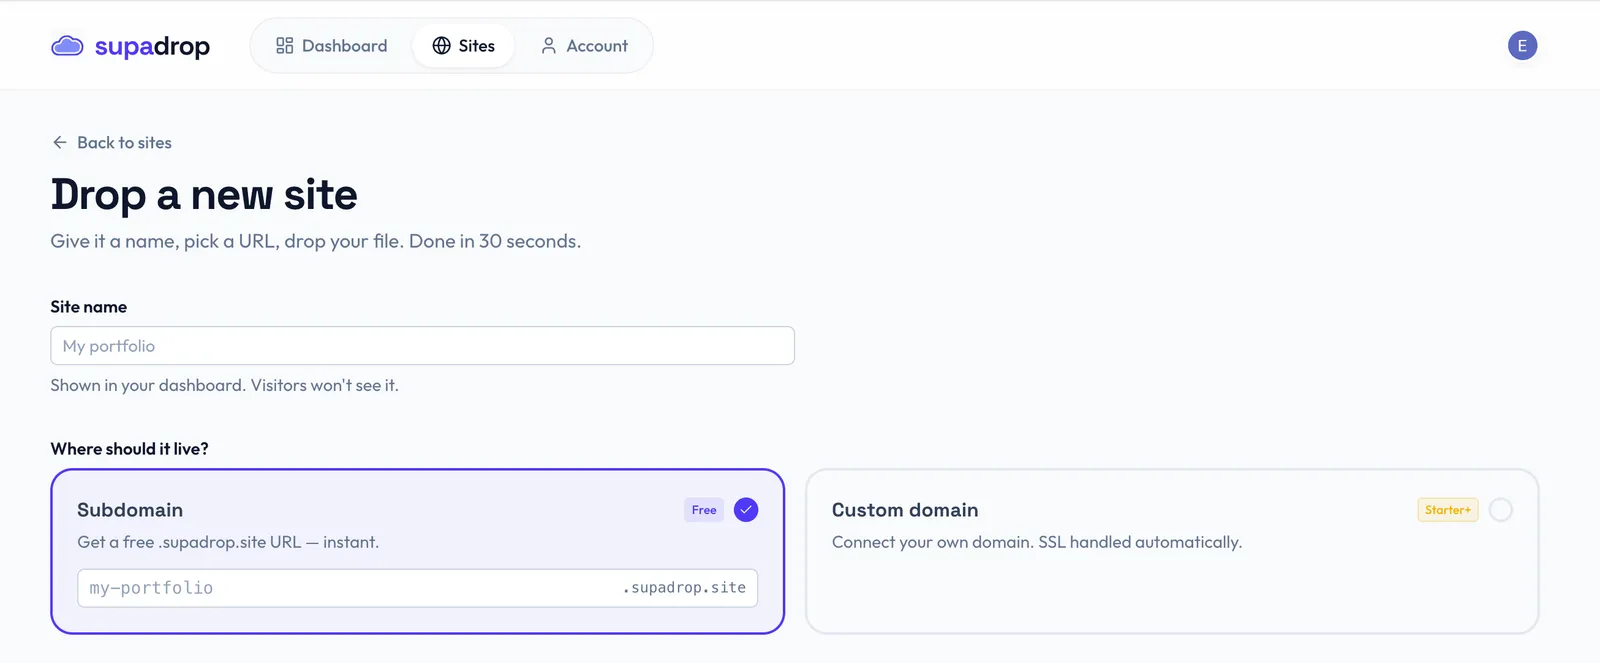Click 'Give it a name, pick a URL' subtitle
This screenshot has height=663, width=1600.
[x=316, y=241]
